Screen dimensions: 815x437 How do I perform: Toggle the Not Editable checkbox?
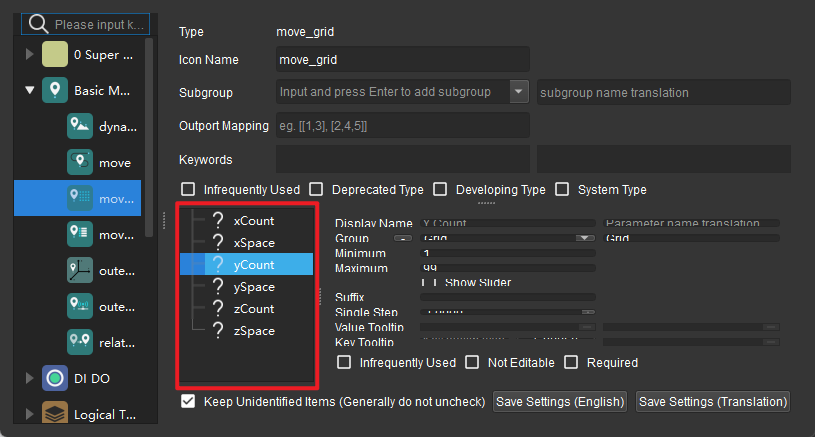pos(473,362)
